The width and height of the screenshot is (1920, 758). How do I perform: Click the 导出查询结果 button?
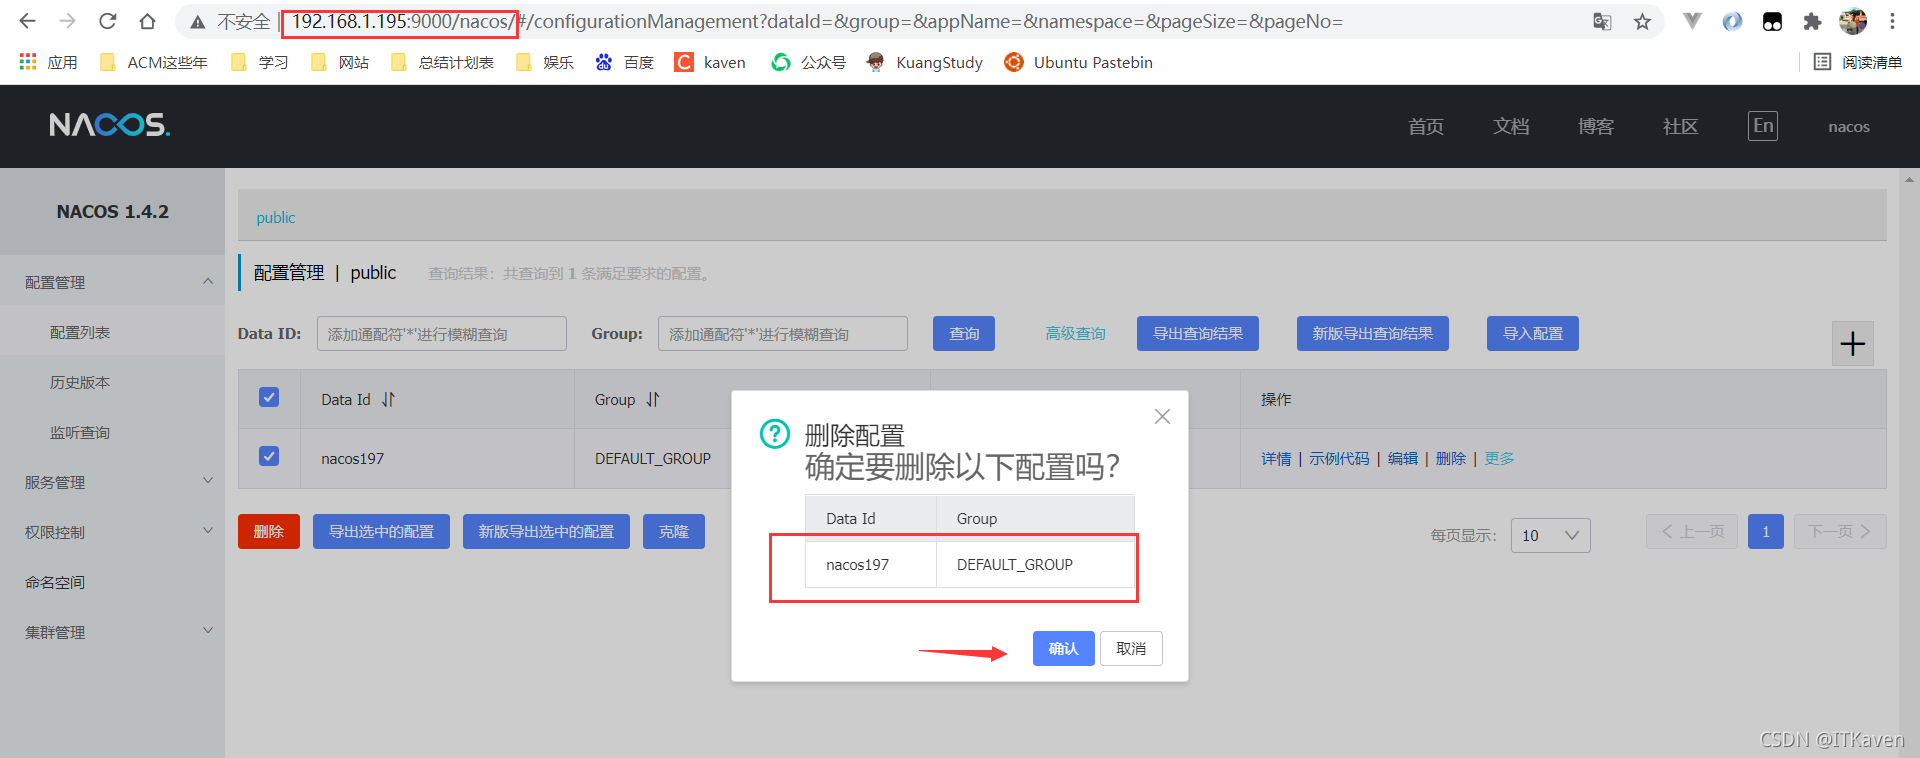pos(1198,333)
